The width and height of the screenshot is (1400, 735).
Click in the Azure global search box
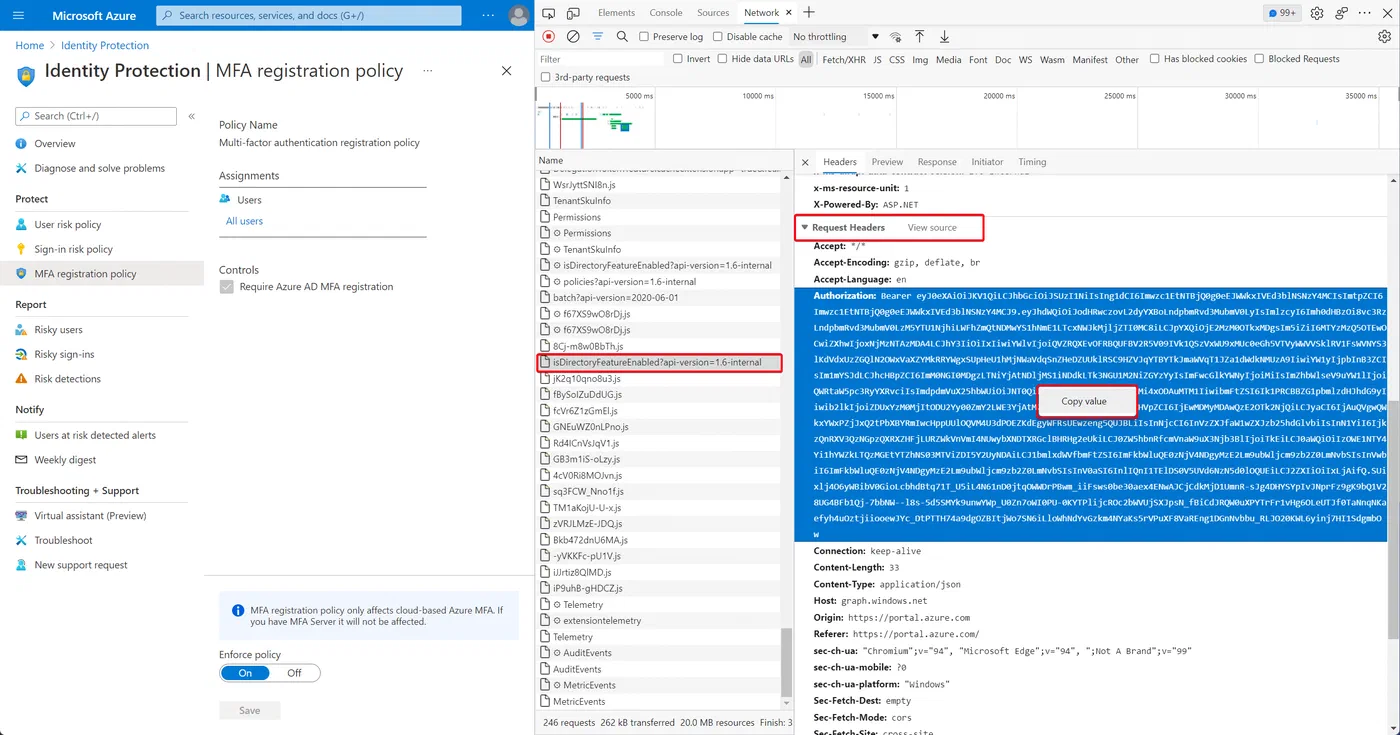[x=310, y=16]
